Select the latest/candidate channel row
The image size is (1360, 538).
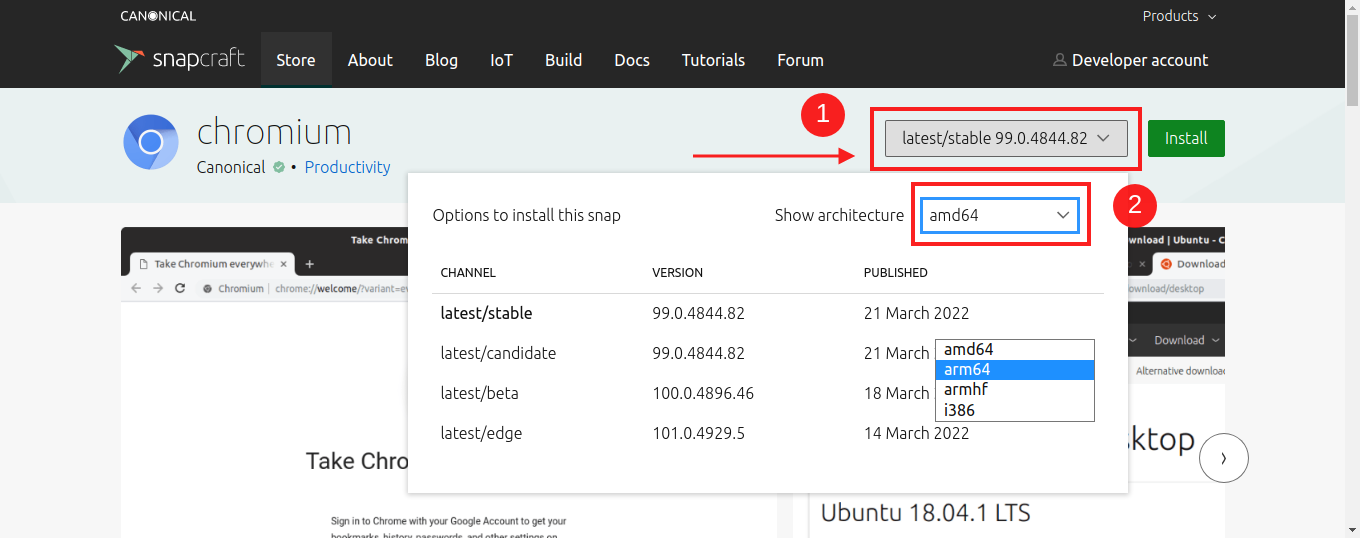[768, 353]
